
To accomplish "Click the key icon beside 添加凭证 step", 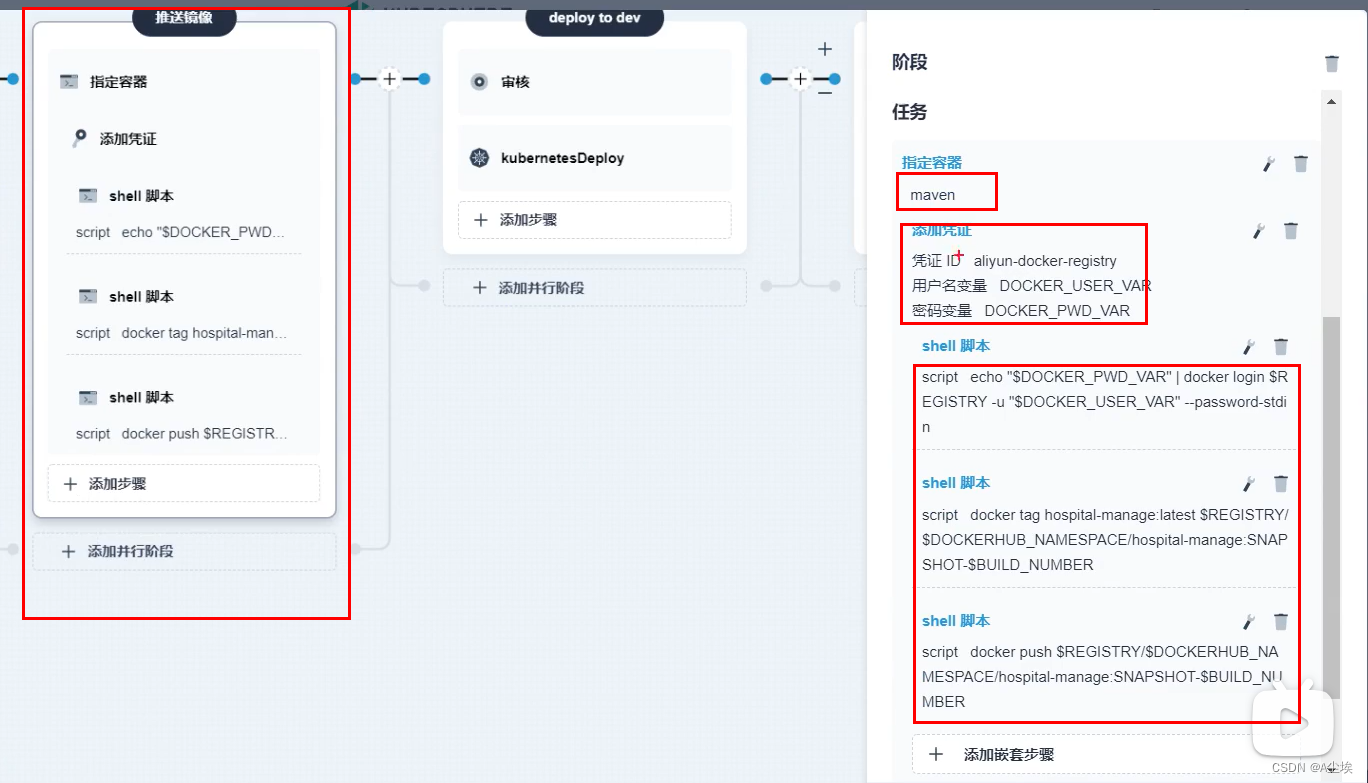I will (80, 139).
